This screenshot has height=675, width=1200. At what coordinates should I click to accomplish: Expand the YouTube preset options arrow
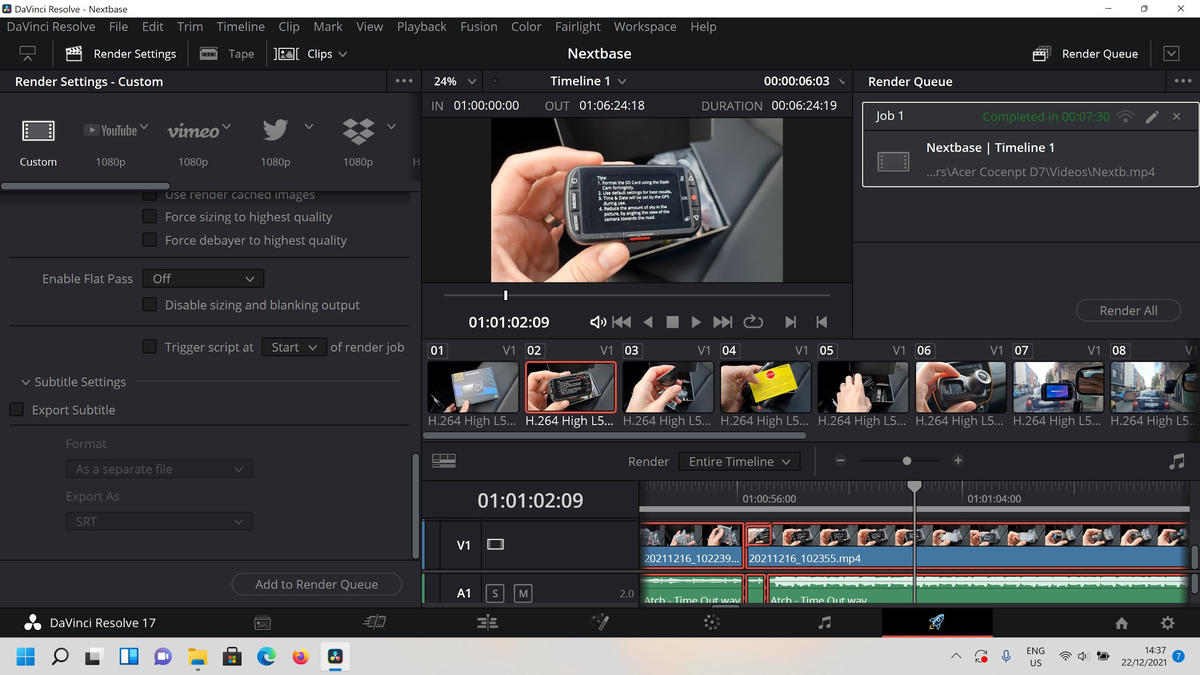tap(144, 126)
